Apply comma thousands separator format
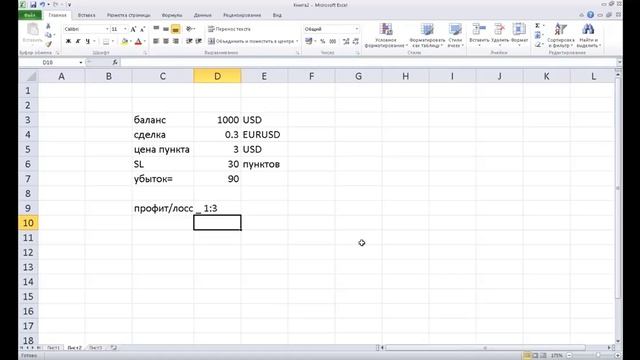This screenshot has width=640, height=360. [x=333, y=41]
